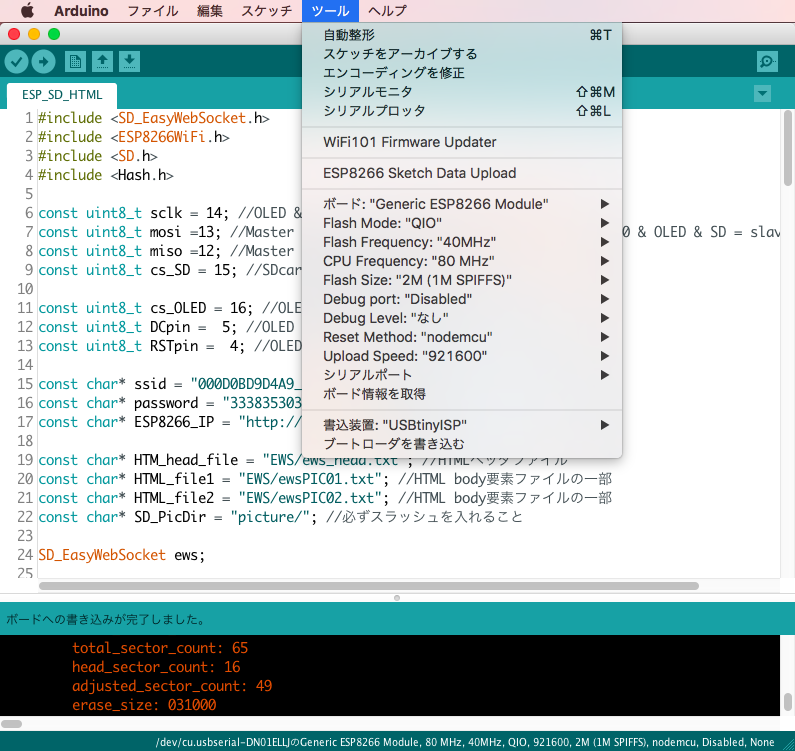Expand the 書込装置 USBtinyISP submenu
This screenshot has height=751, width=795.
point(462,425)
